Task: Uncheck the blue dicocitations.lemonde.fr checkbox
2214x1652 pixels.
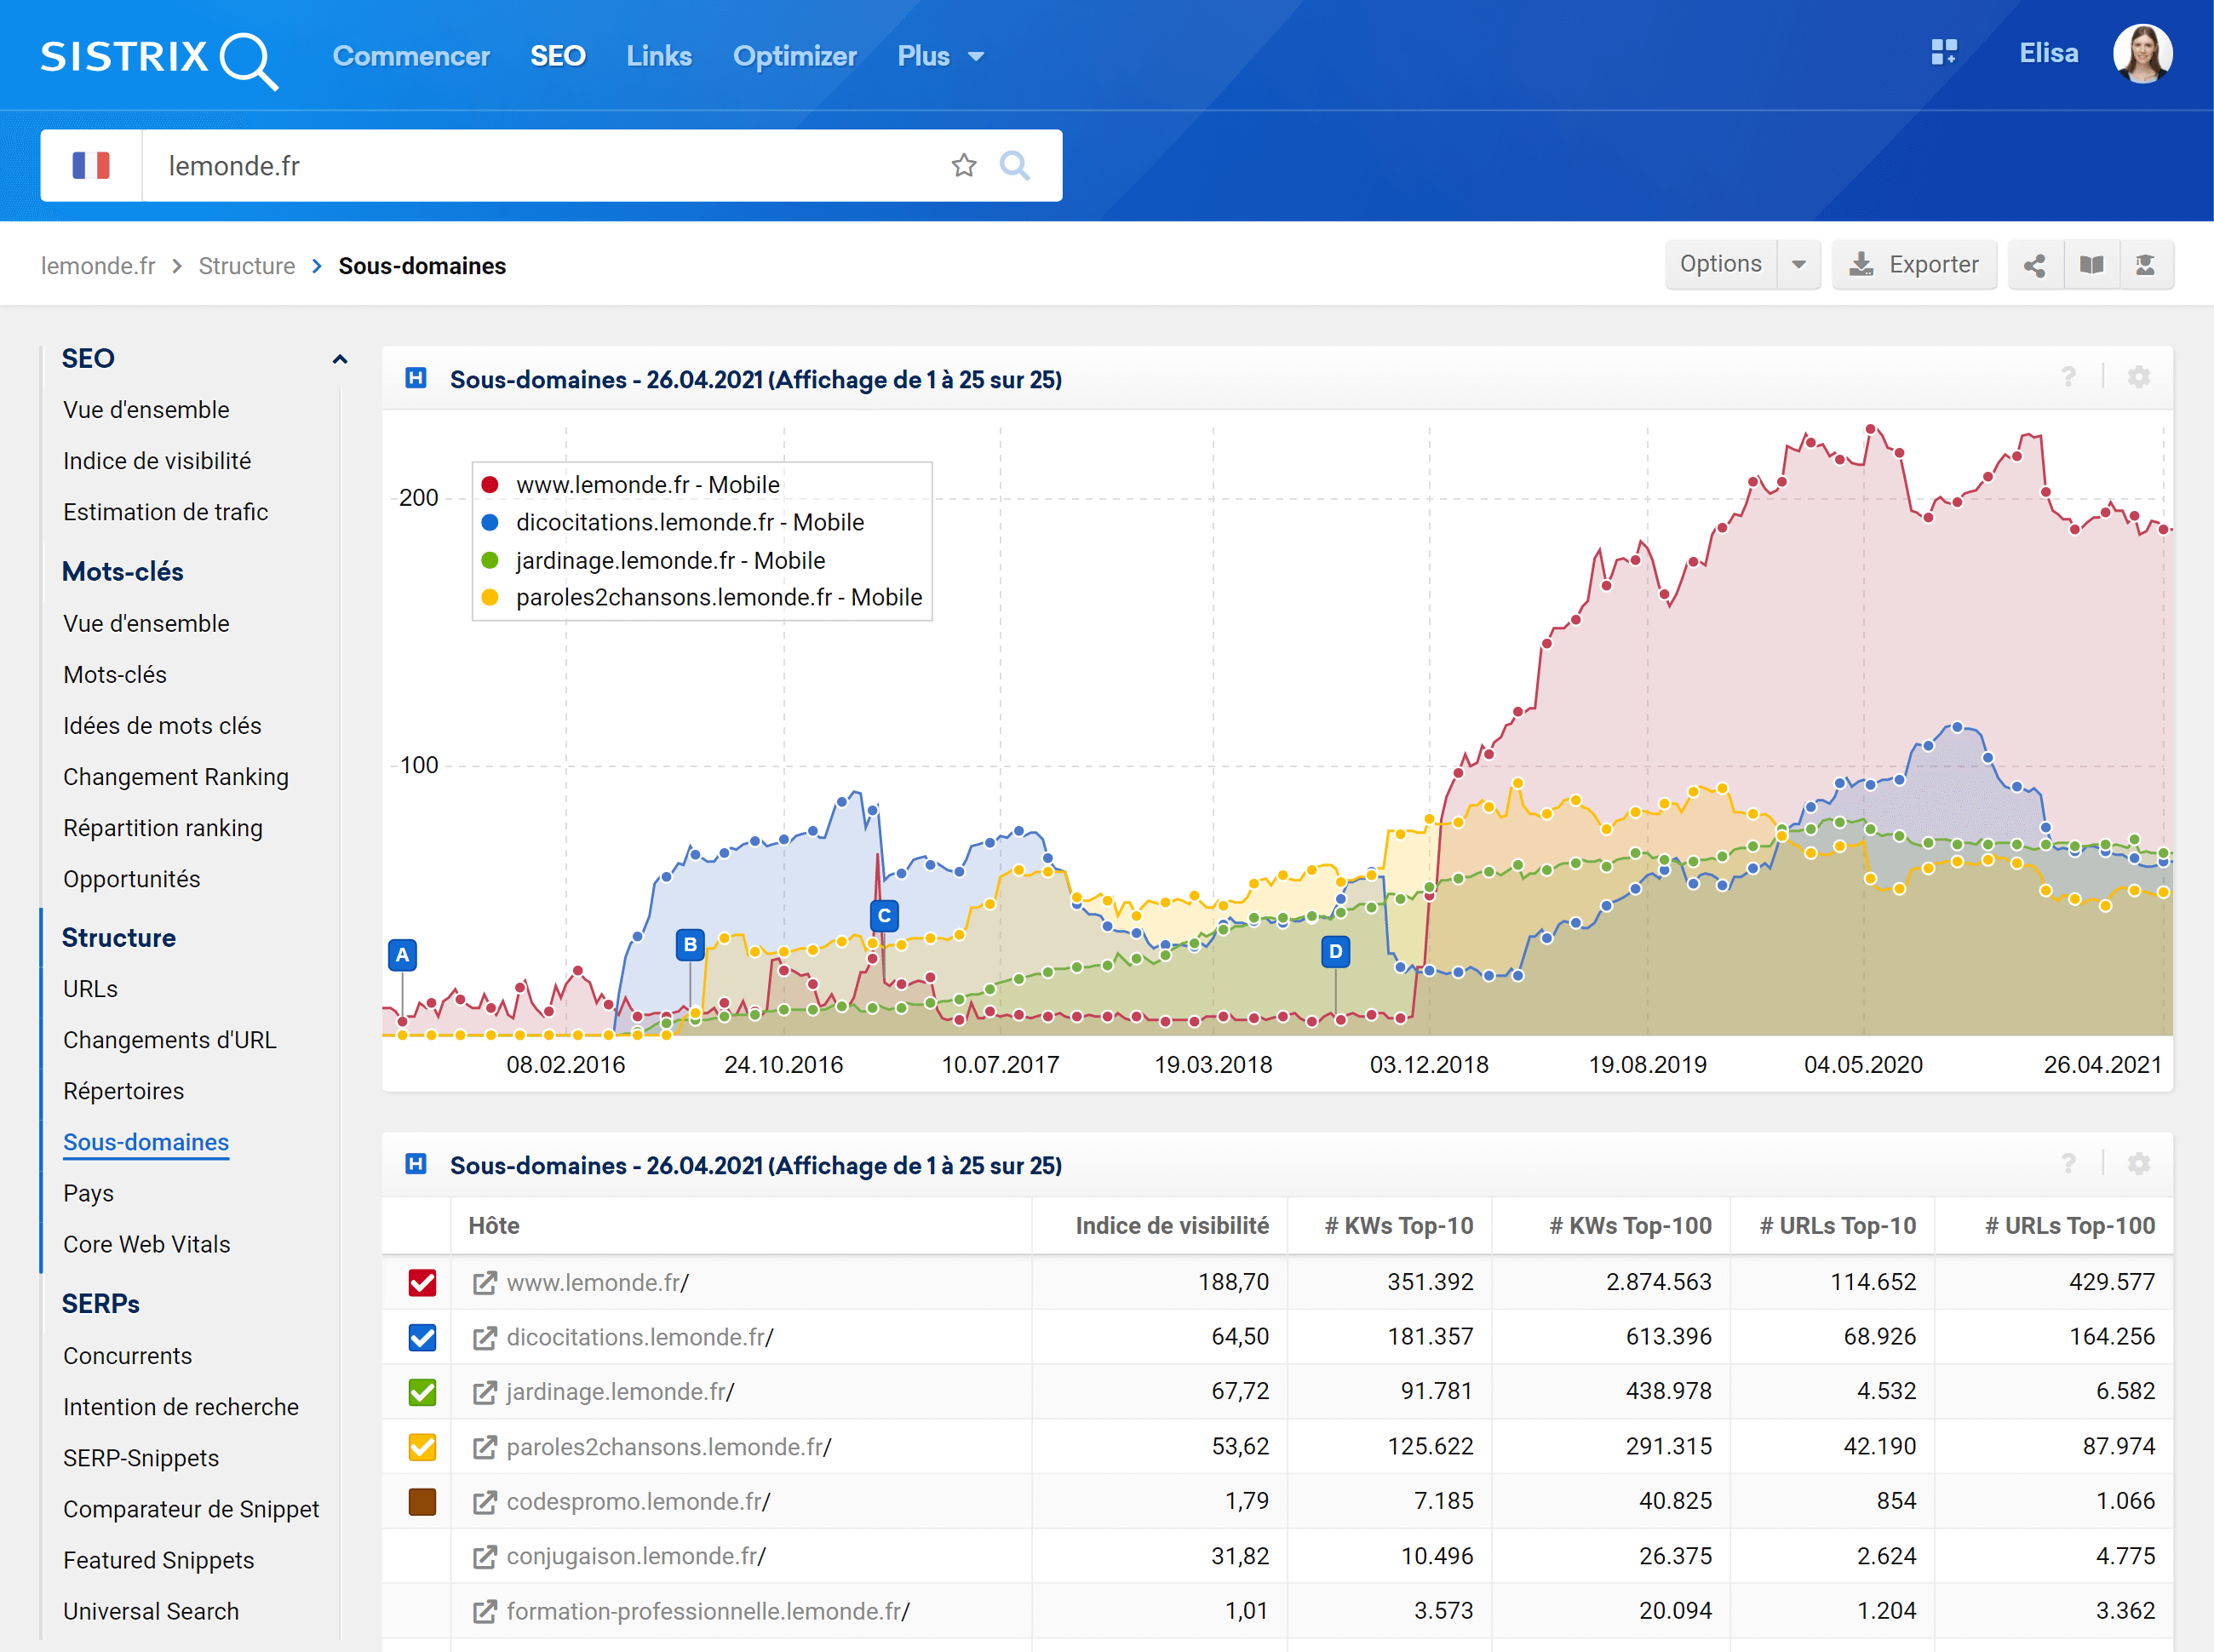Action: tap(422, 1338)
